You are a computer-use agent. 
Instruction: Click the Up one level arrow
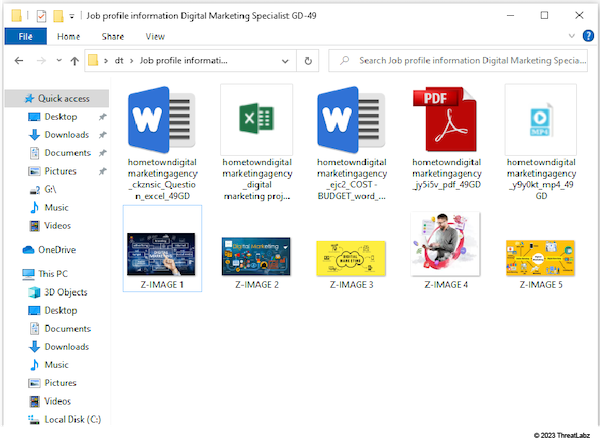[x=75, y=61]
